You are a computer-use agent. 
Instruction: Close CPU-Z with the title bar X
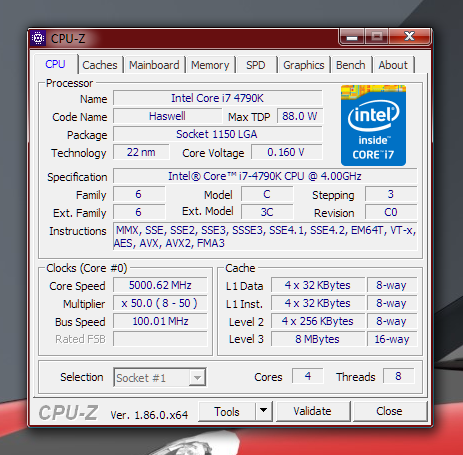(x=410, y=36)
